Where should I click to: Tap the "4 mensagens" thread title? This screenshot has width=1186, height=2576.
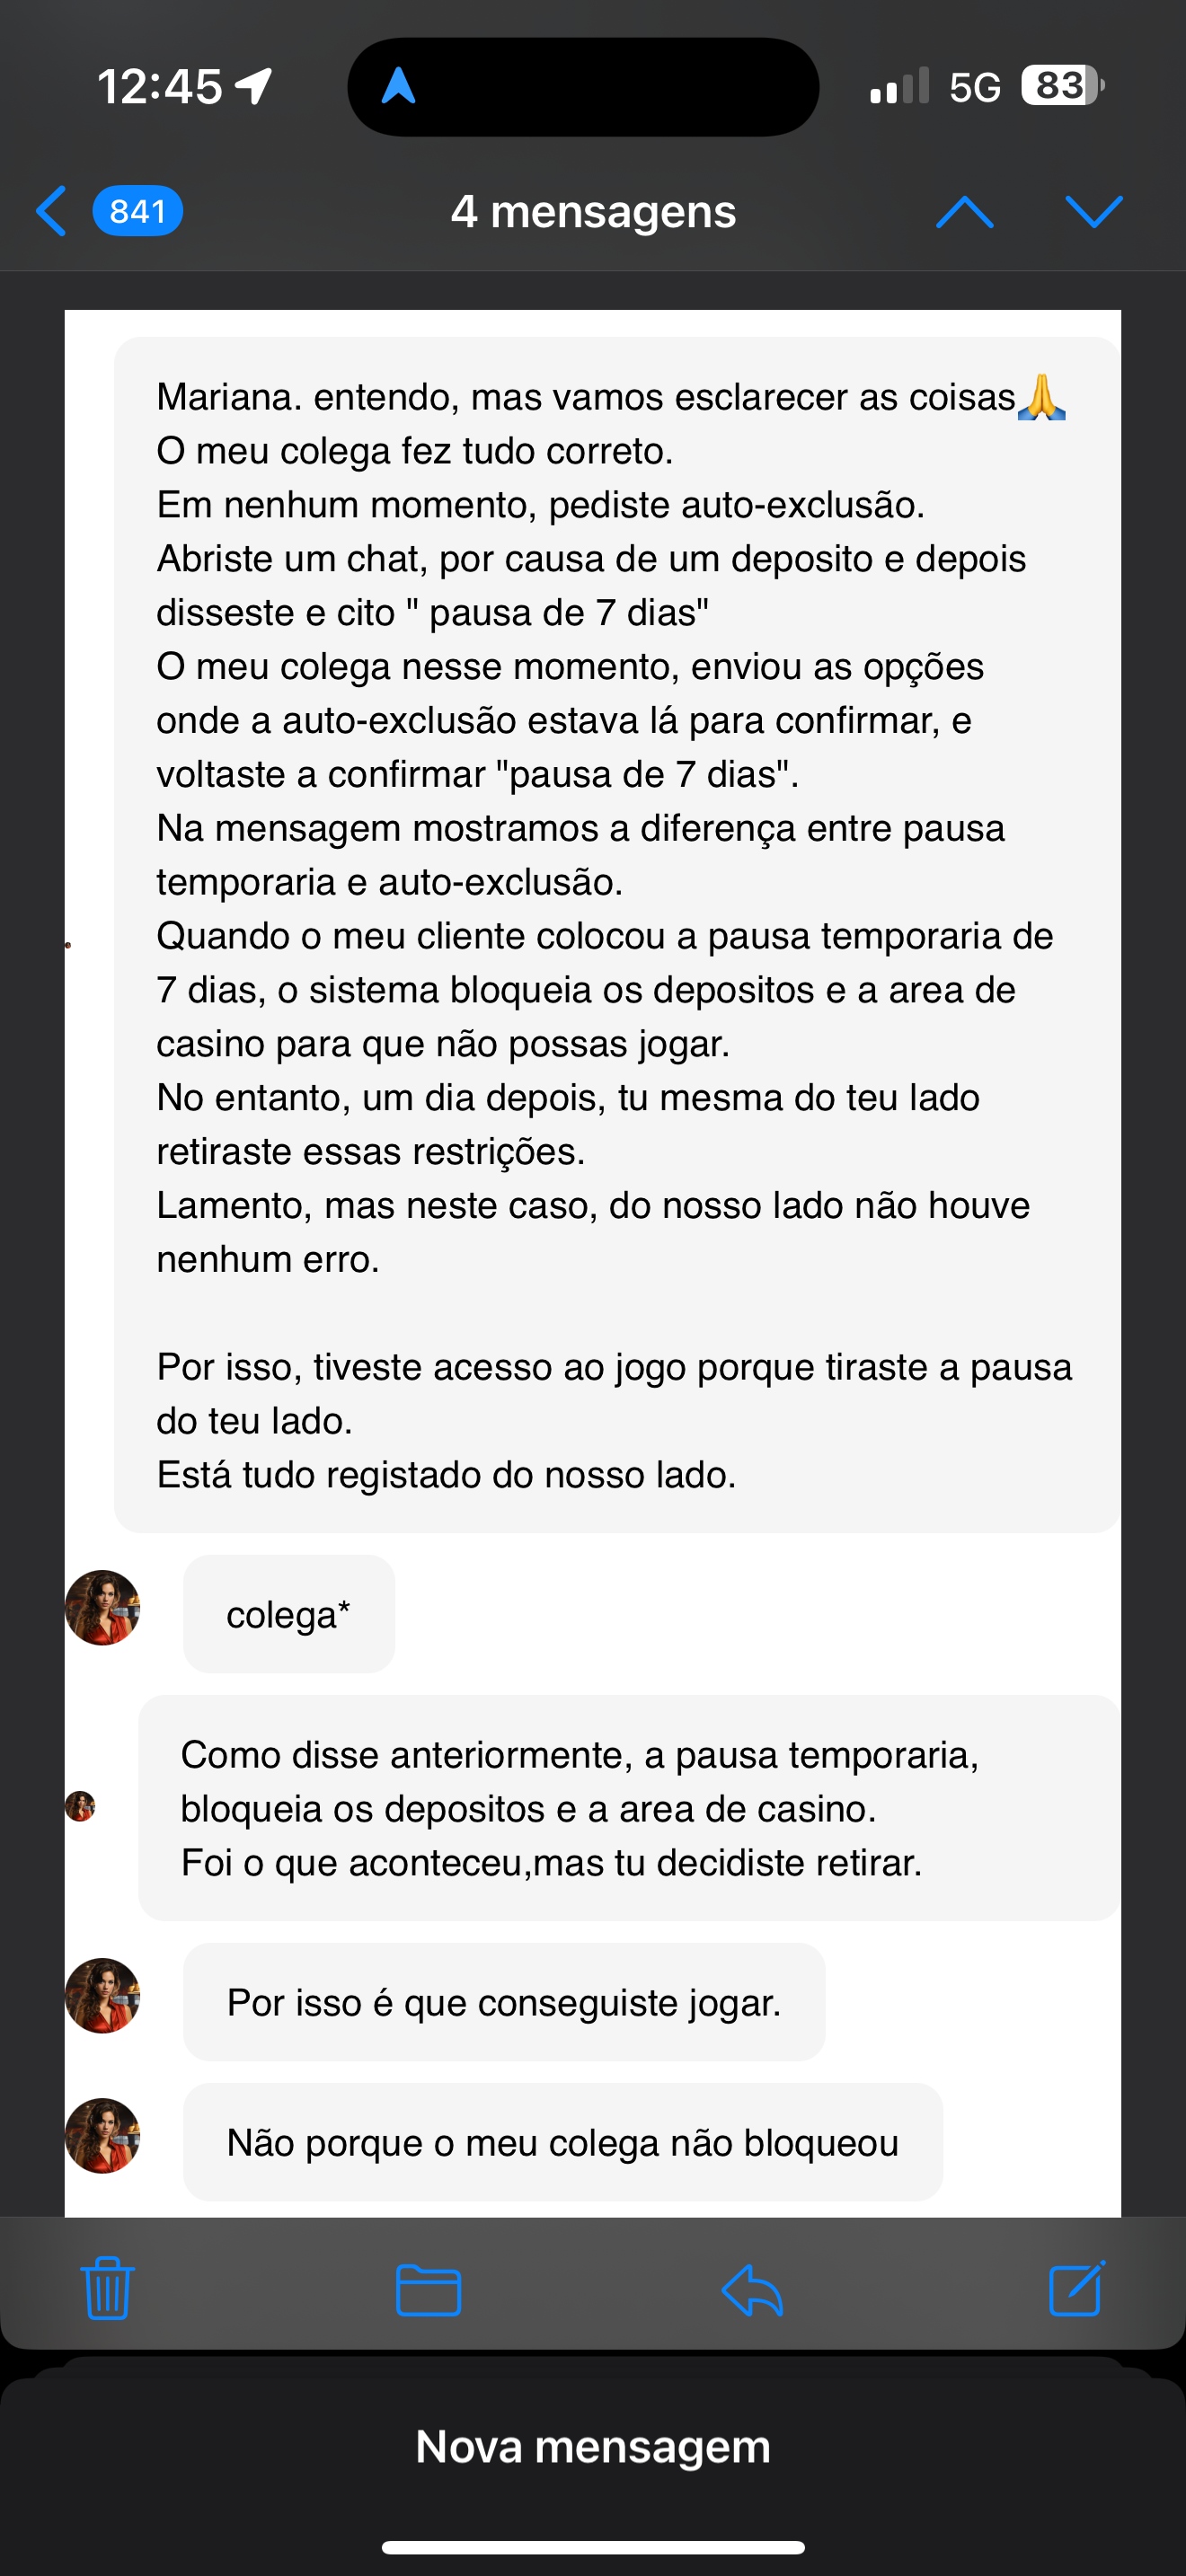coord(593,211)
